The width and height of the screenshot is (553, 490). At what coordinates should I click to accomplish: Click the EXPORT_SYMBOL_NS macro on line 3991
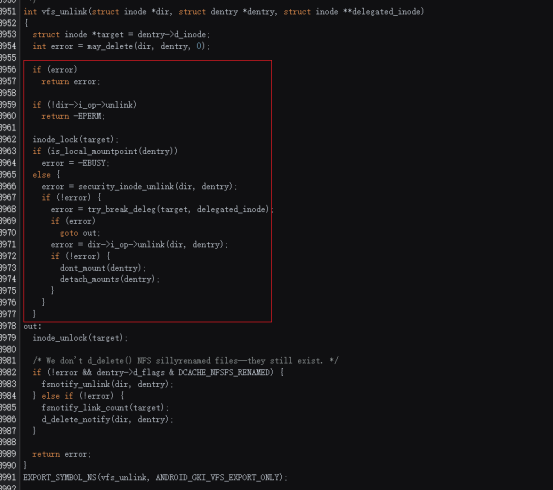[60, 477]
